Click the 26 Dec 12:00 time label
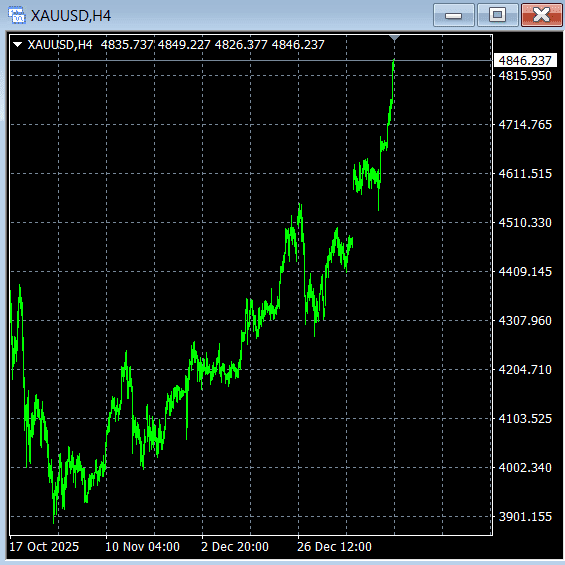 click(334, 547)
